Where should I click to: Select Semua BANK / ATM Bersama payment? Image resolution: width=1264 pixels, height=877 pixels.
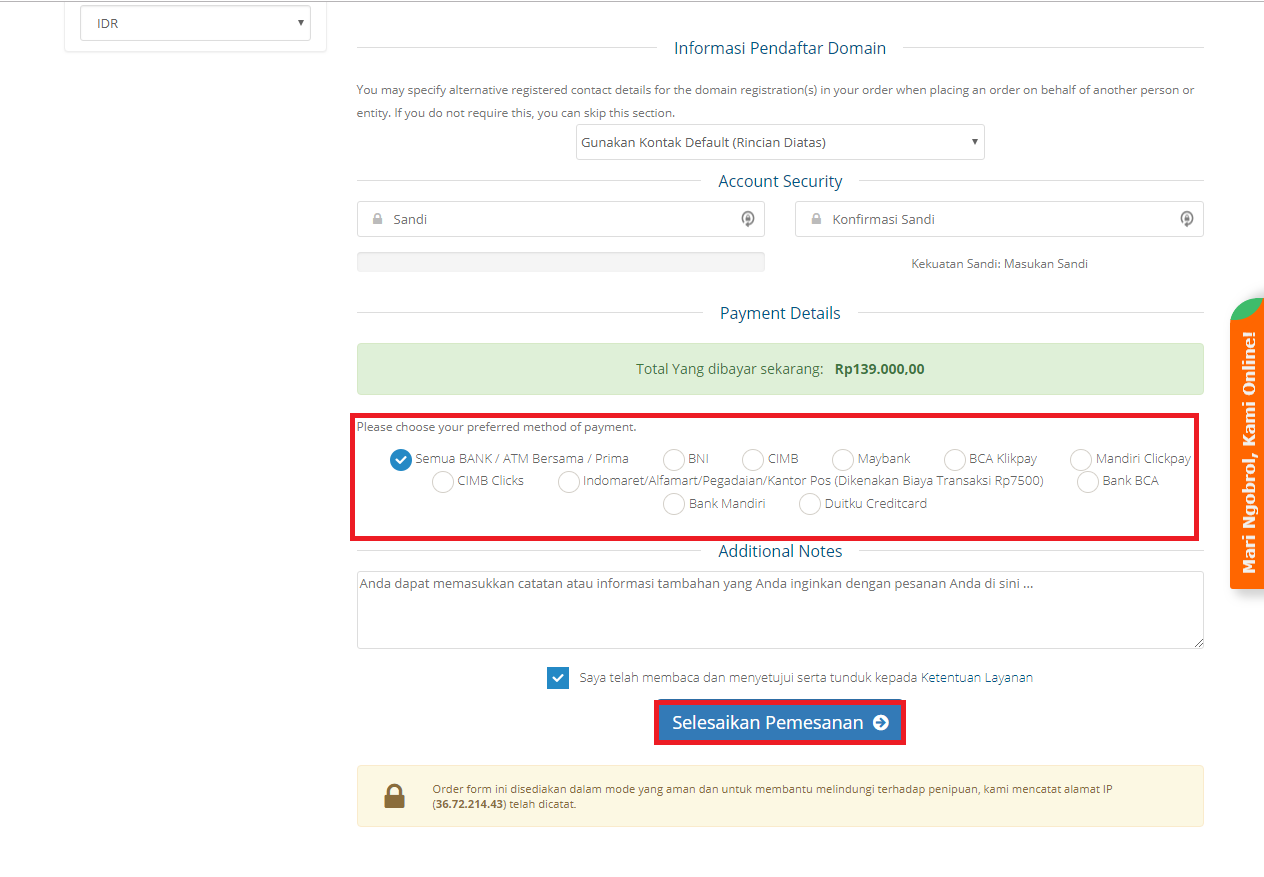pyautogui.click(x=401, y=459)
